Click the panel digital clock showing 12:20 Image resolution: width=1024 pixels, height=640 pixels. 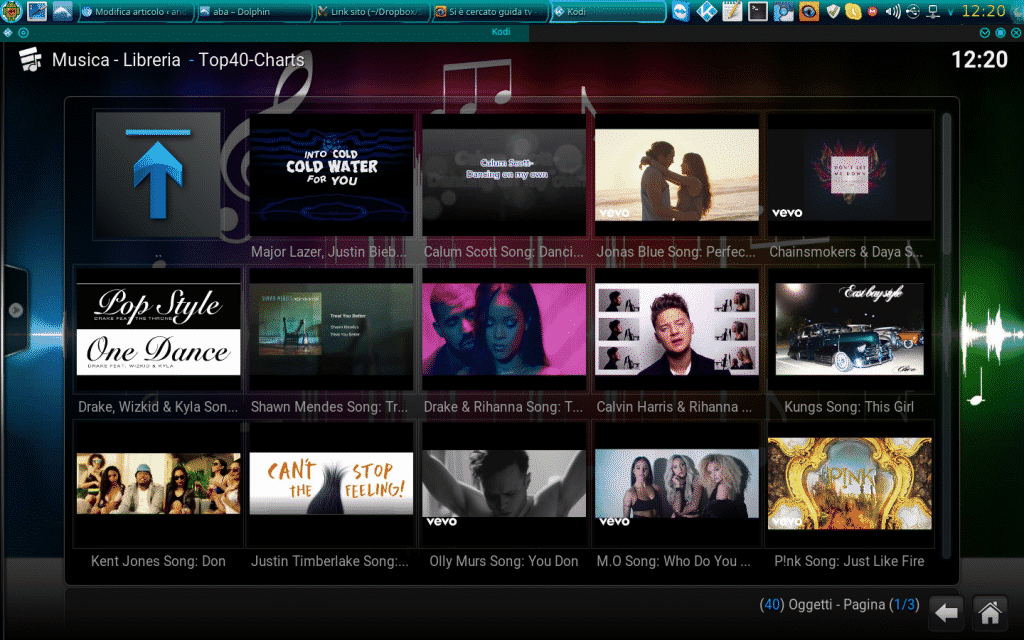point(984,11)
